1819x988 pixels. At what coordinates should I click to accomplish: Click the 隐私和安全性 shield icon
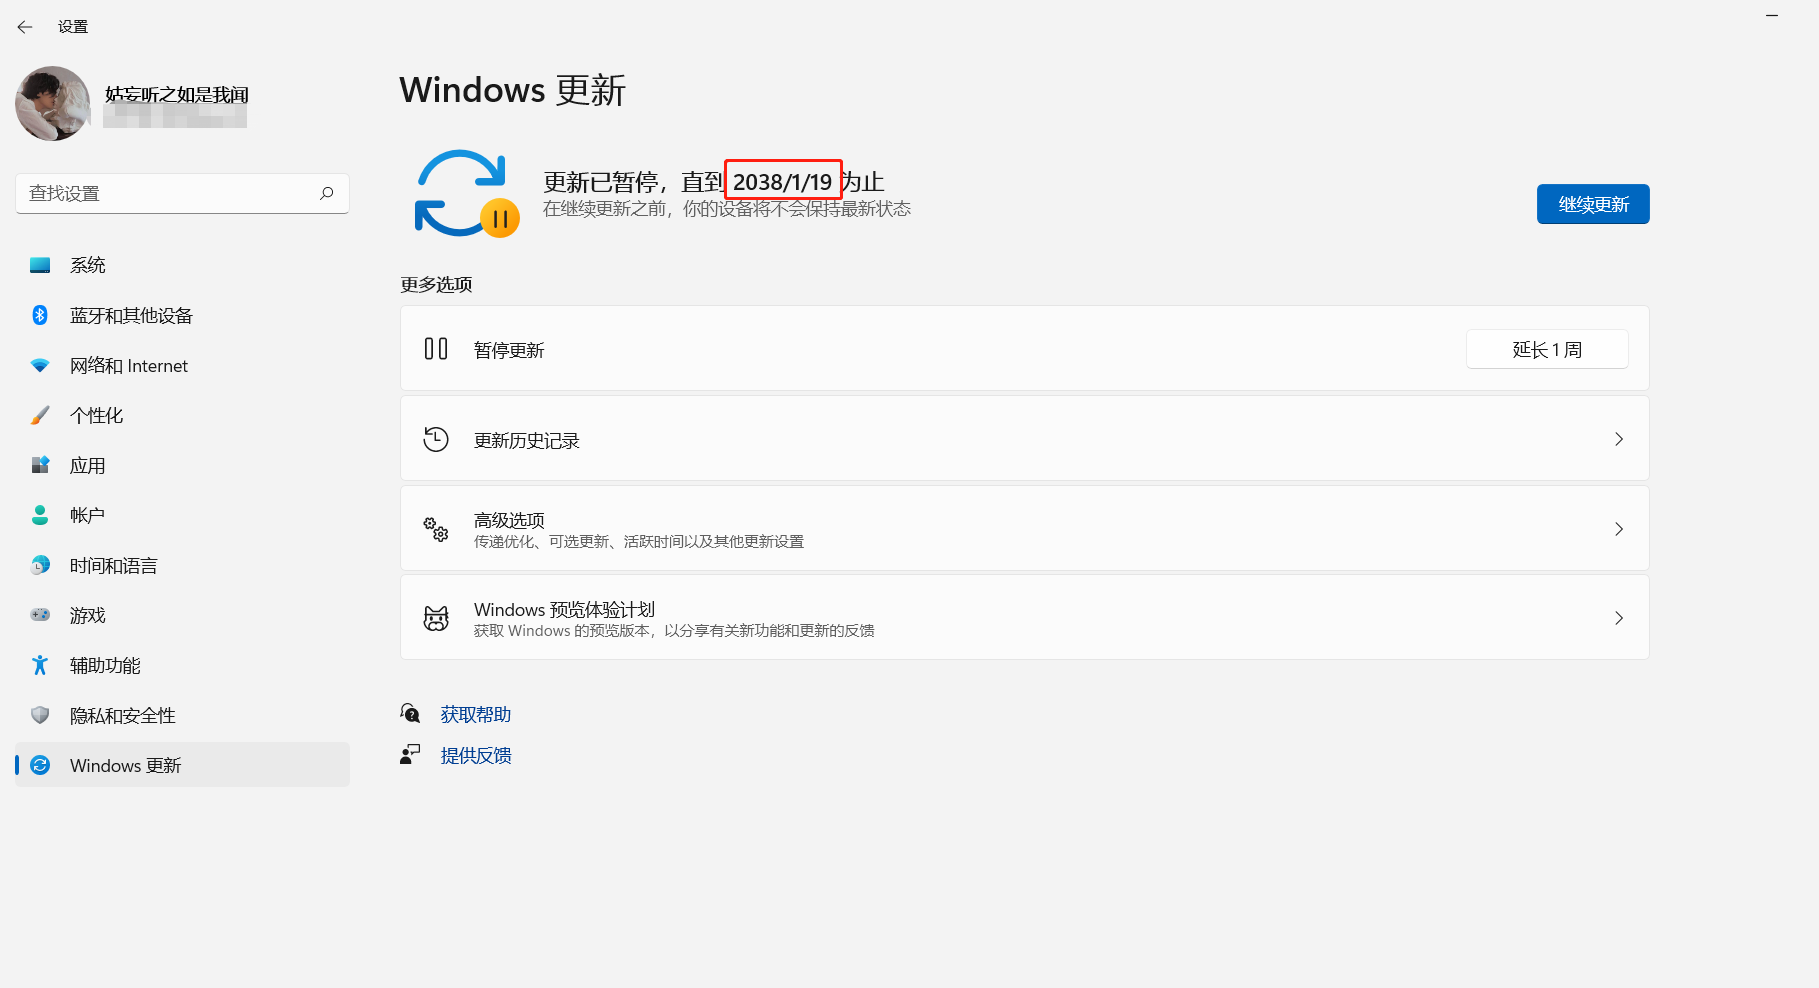pyautogui.click(x=40, y=715)
